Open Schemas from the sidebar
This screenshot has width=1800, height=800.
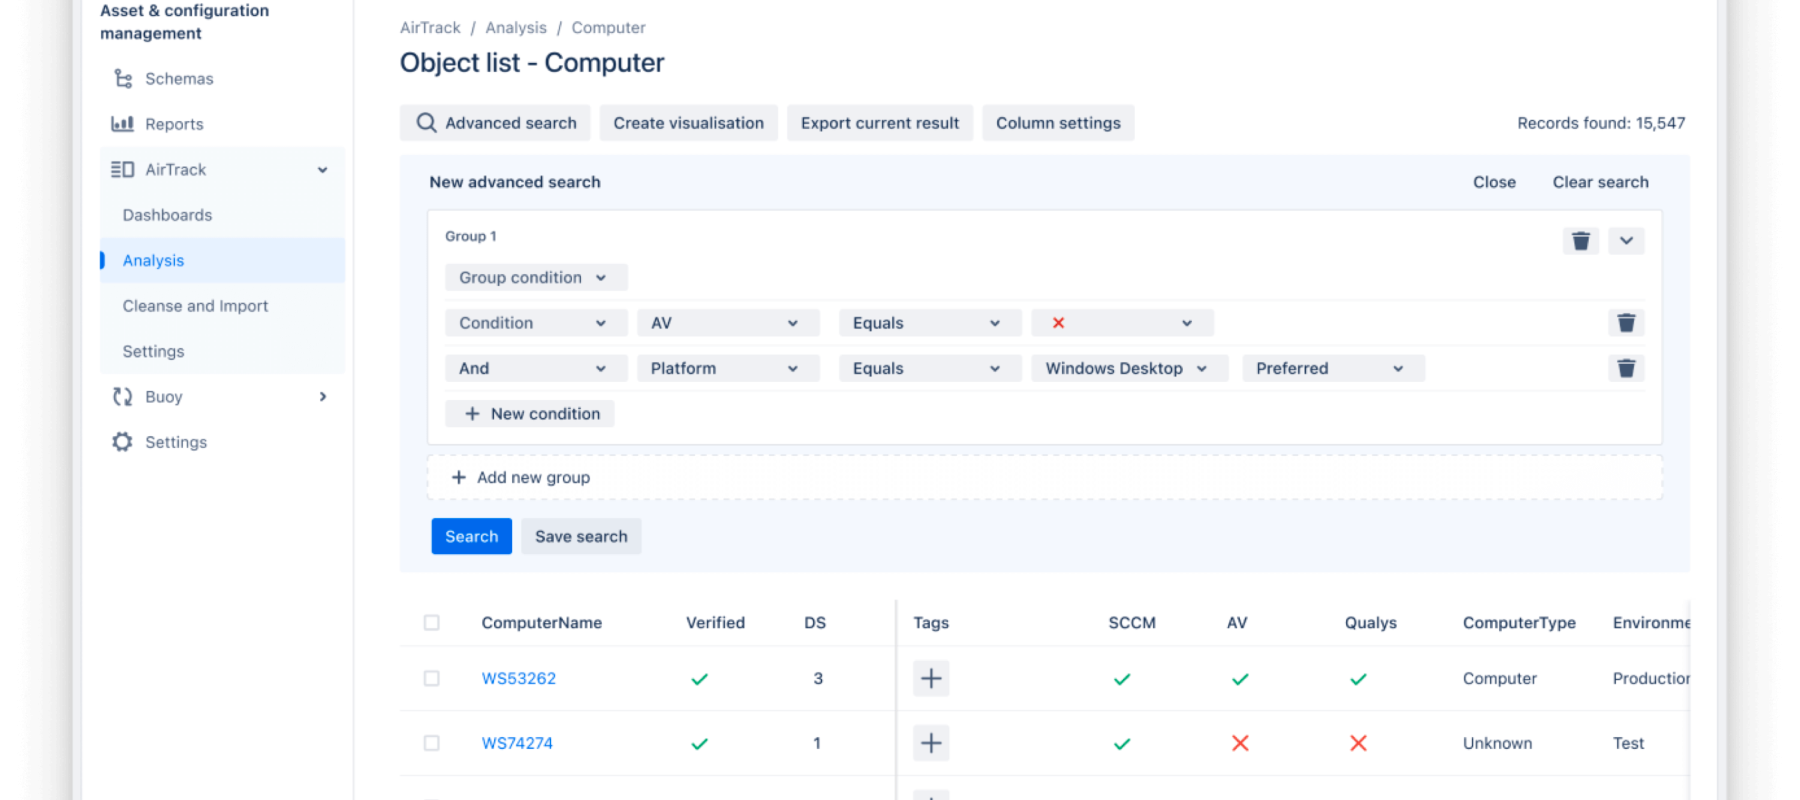[178, 79]
